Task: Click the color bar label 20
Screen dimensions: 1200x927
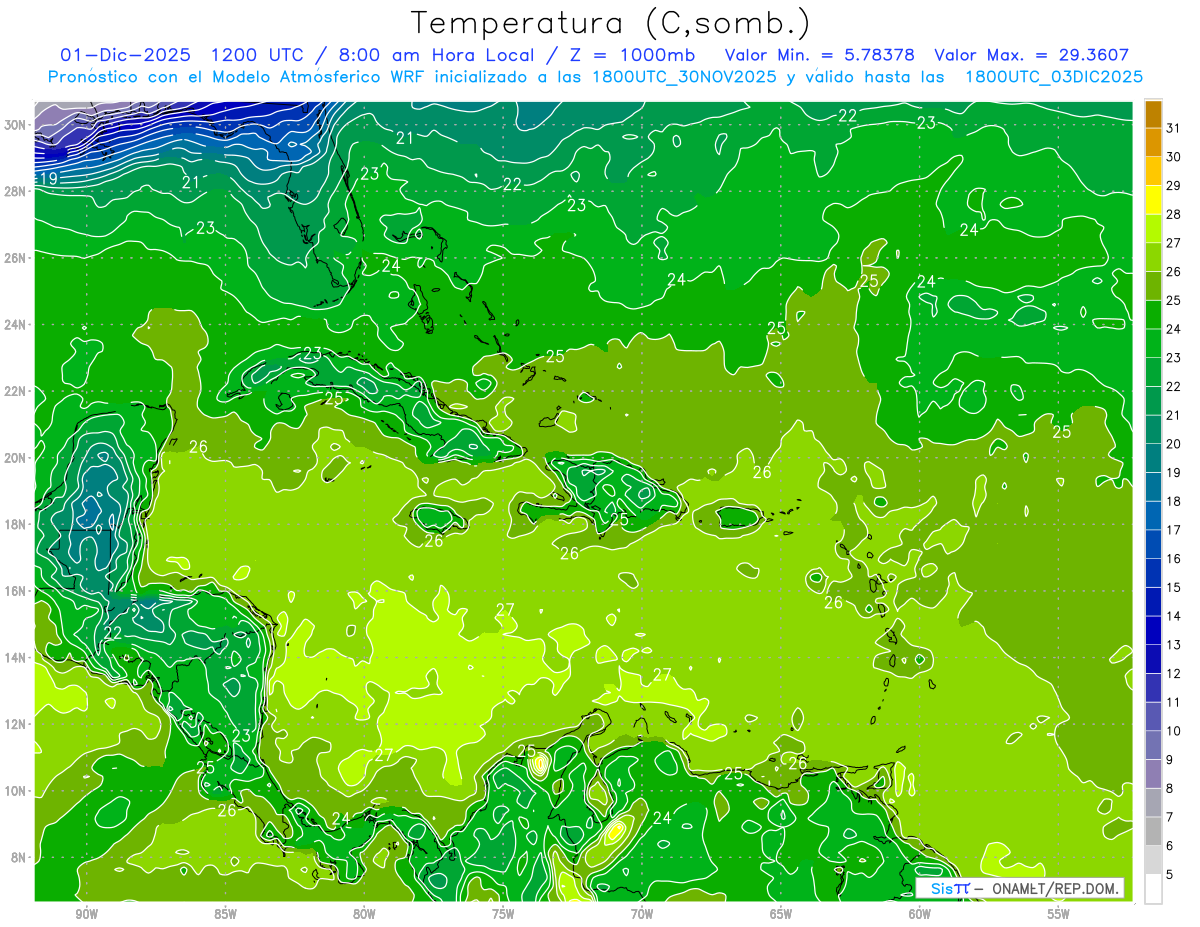Action: (x=1174, y=444)
